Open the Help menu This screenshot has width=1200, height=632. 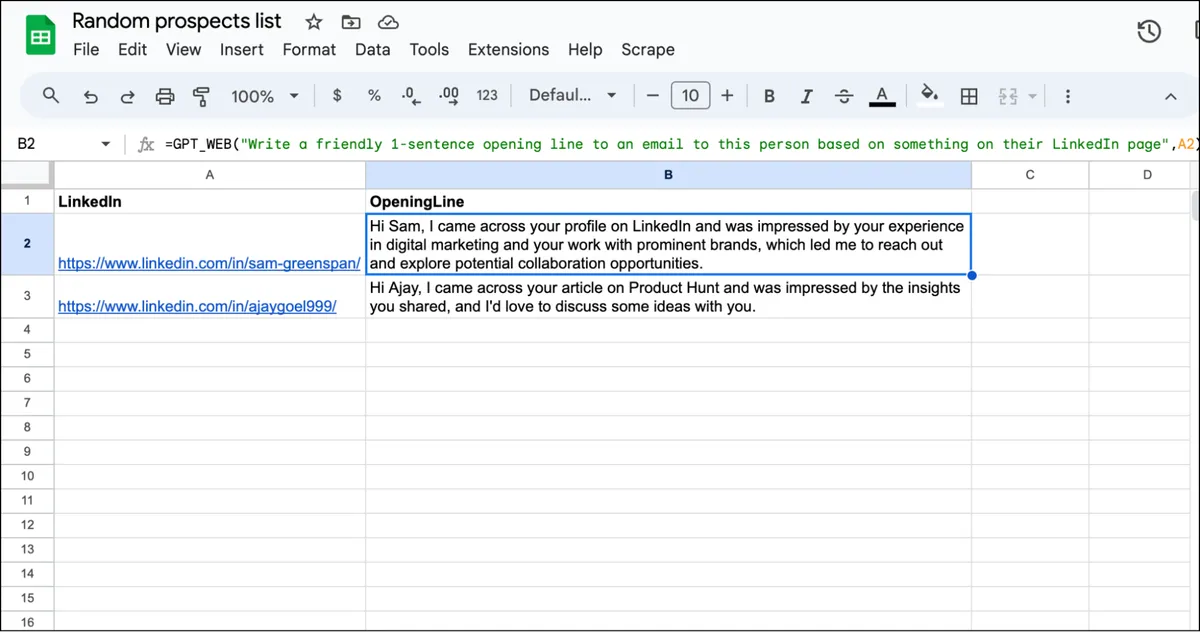[585, 49]
